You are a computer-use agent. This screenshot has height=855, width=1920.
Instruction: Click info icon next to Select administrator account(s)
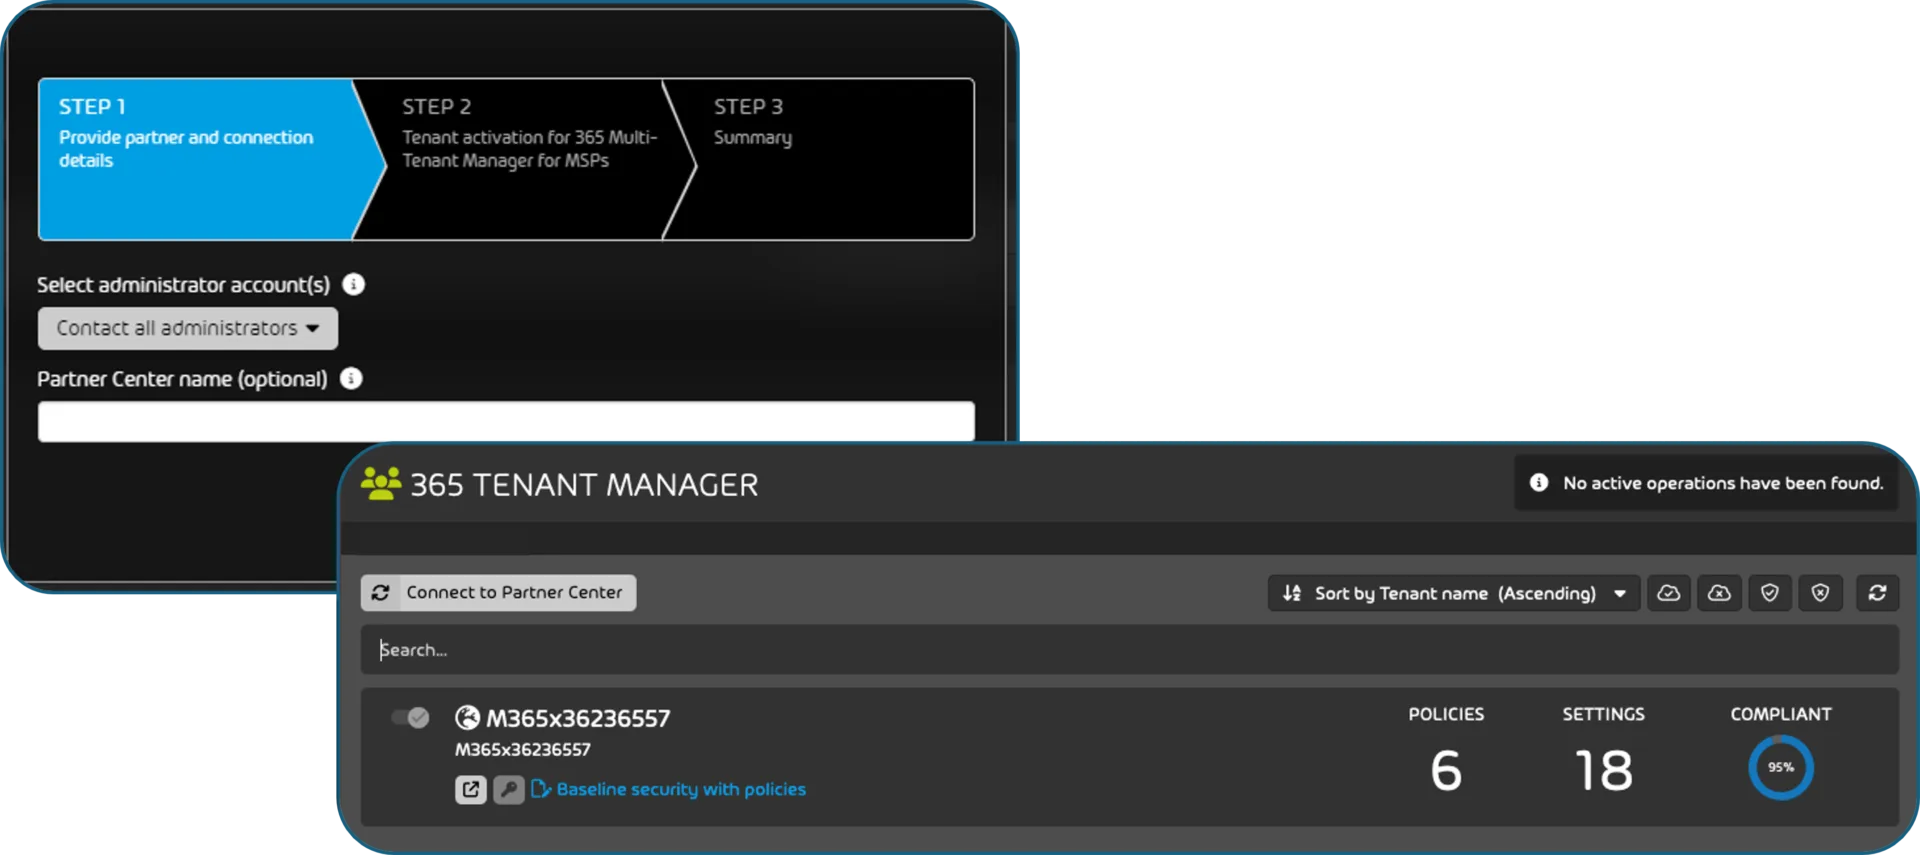click(353, 285)
